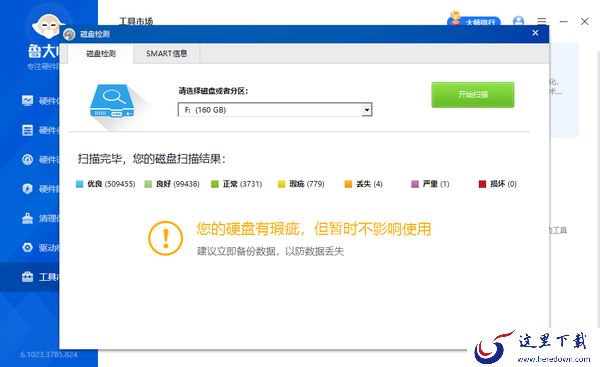600x367 pixels.
Task: Click the red 损坏 color swatch
Action: click(482, 184)
